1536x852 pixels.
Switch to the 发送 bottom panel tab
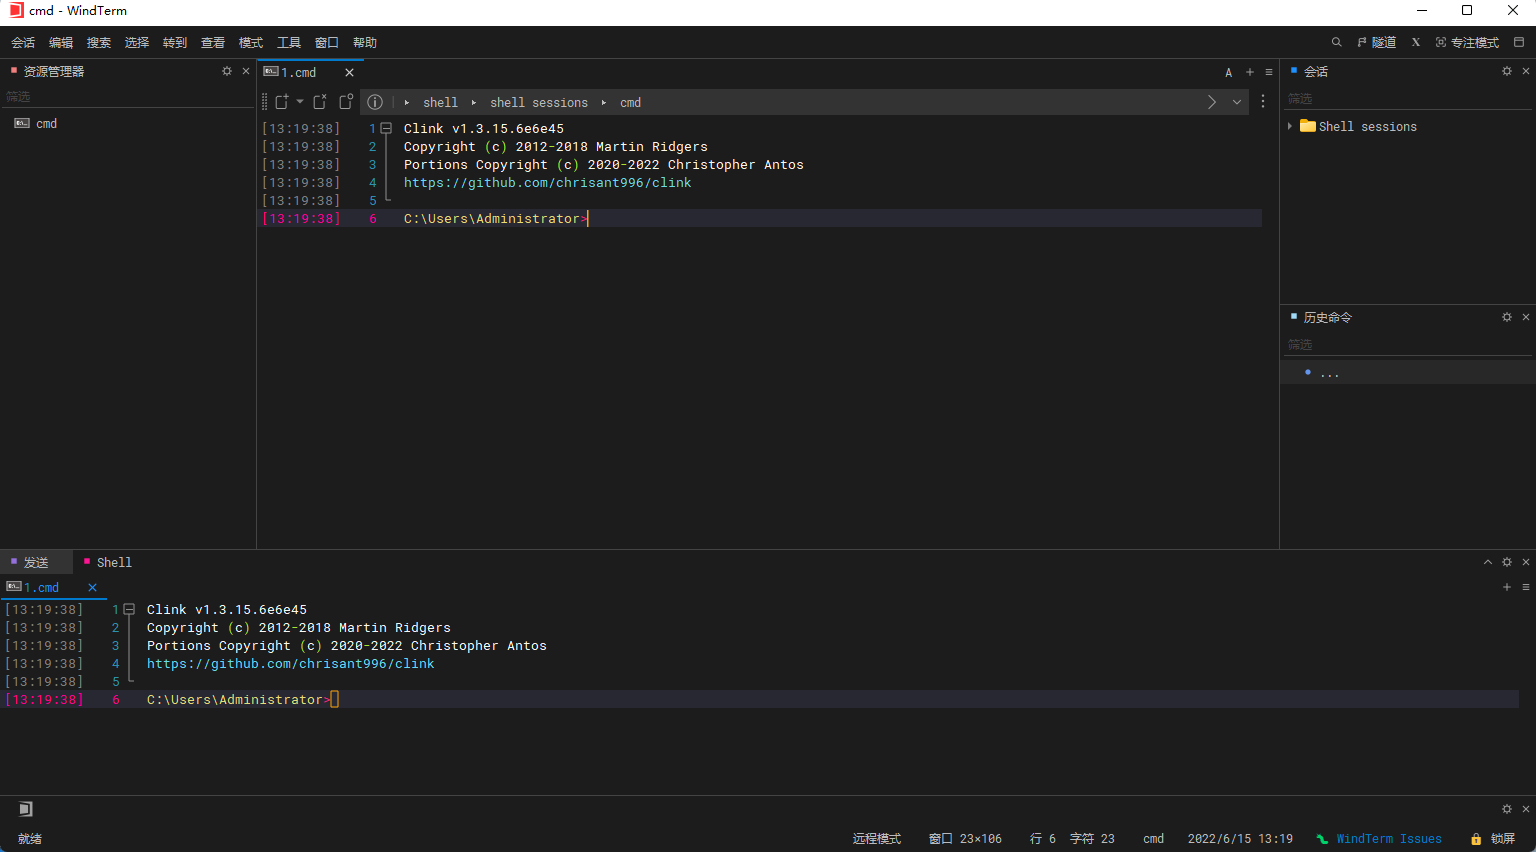click(36, 562)
